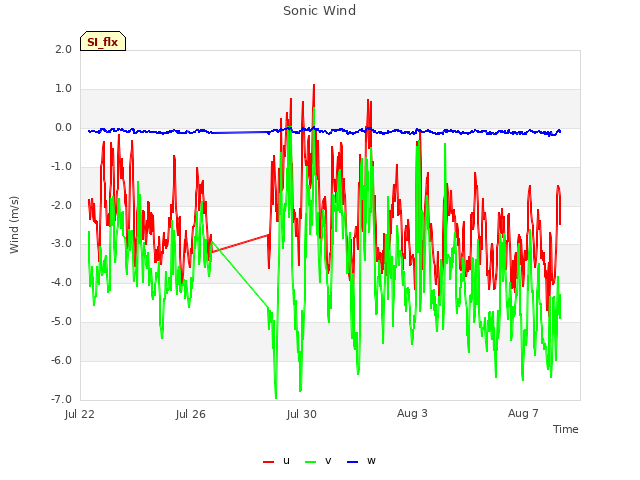Select the 'w' legend label
The height and width of the screenshot is (480, 640).
coord(371,461)
